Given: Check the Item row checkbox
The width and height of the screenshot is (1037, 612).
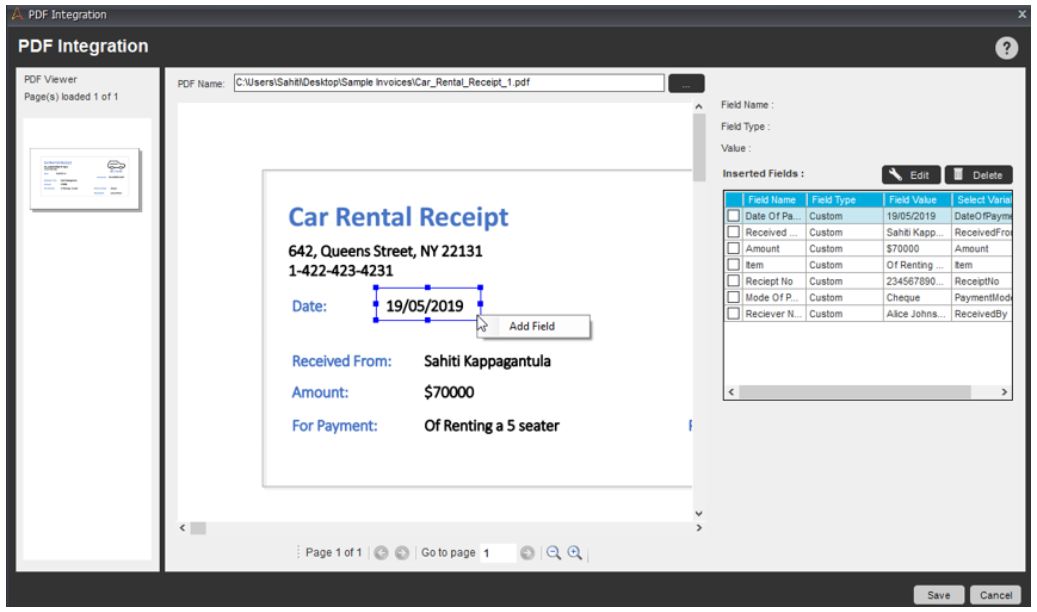Looking at the screenshot, I should (733, 265).
